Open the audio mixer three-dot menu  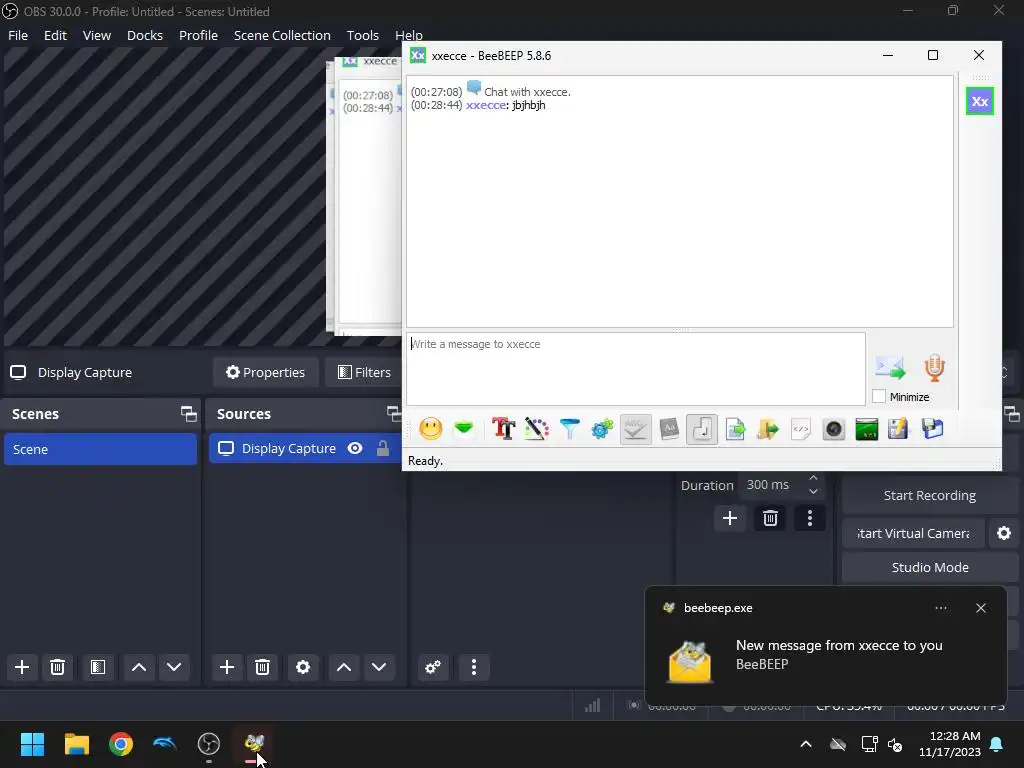[x=474, y=667]
